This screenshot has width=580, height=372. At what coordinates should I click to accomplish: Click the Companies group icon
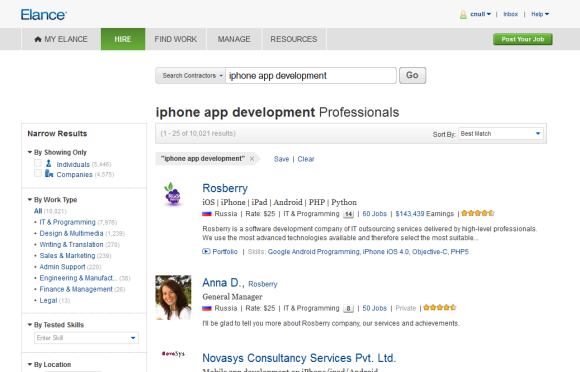49,173
